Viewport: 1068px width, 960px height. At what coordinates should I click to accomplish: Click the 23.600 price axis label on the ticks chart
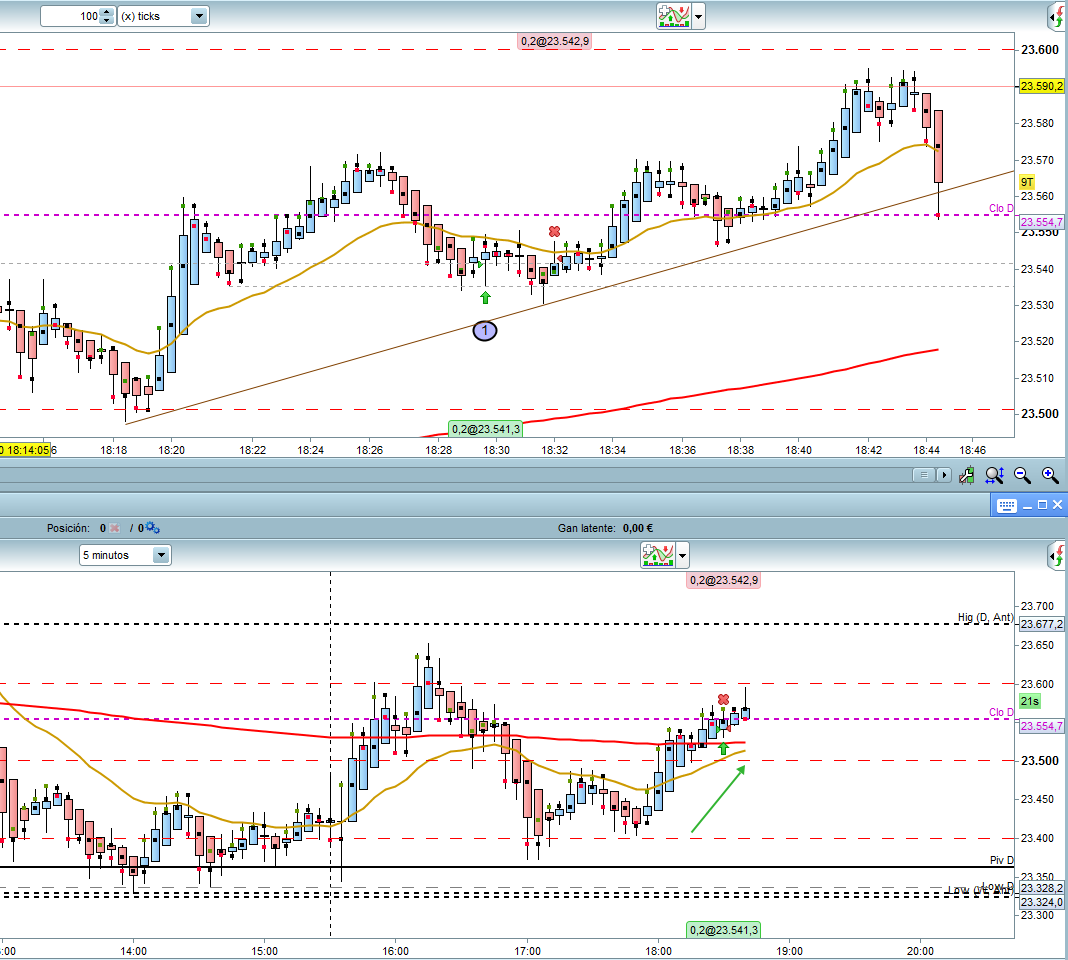(x=1040, y=50)
